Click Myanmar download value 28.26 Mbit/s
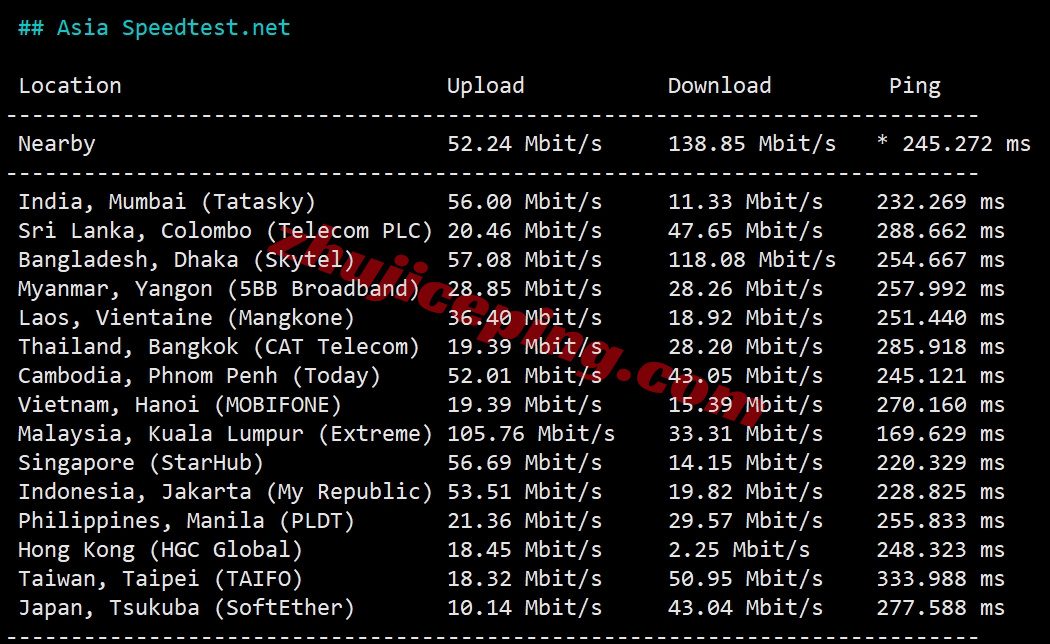This screenshot has width=1050, height=644. [745, 289]
